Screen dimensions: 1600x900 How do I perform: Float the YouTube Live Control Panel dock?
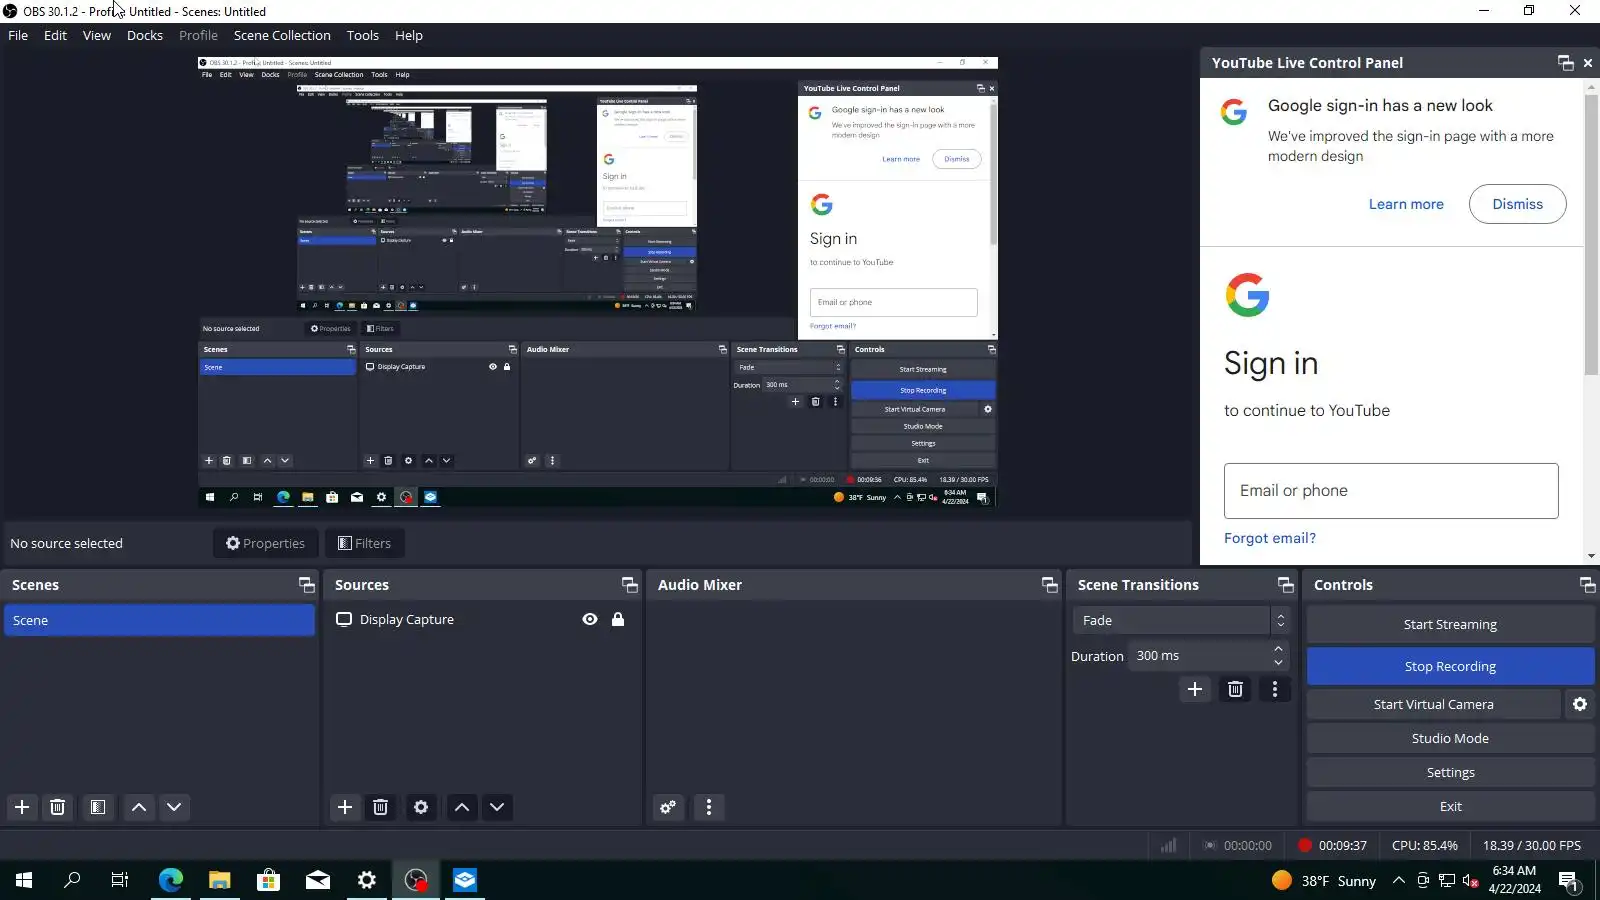tap(1566, 63)
